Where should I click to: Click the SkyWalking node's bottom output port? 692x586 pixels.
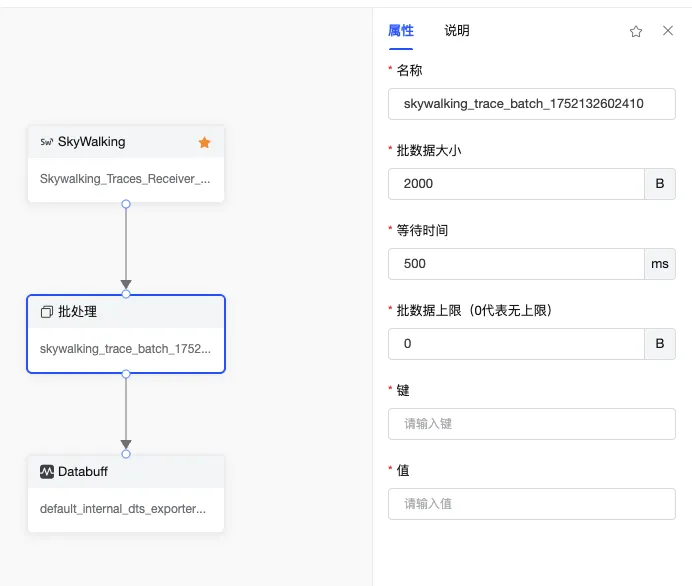click(126, 204)
